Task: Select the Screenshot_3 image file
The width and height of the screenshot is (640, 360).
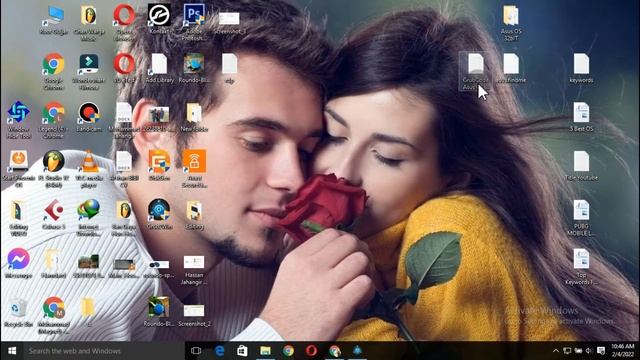Action: [x=229, y=22]
